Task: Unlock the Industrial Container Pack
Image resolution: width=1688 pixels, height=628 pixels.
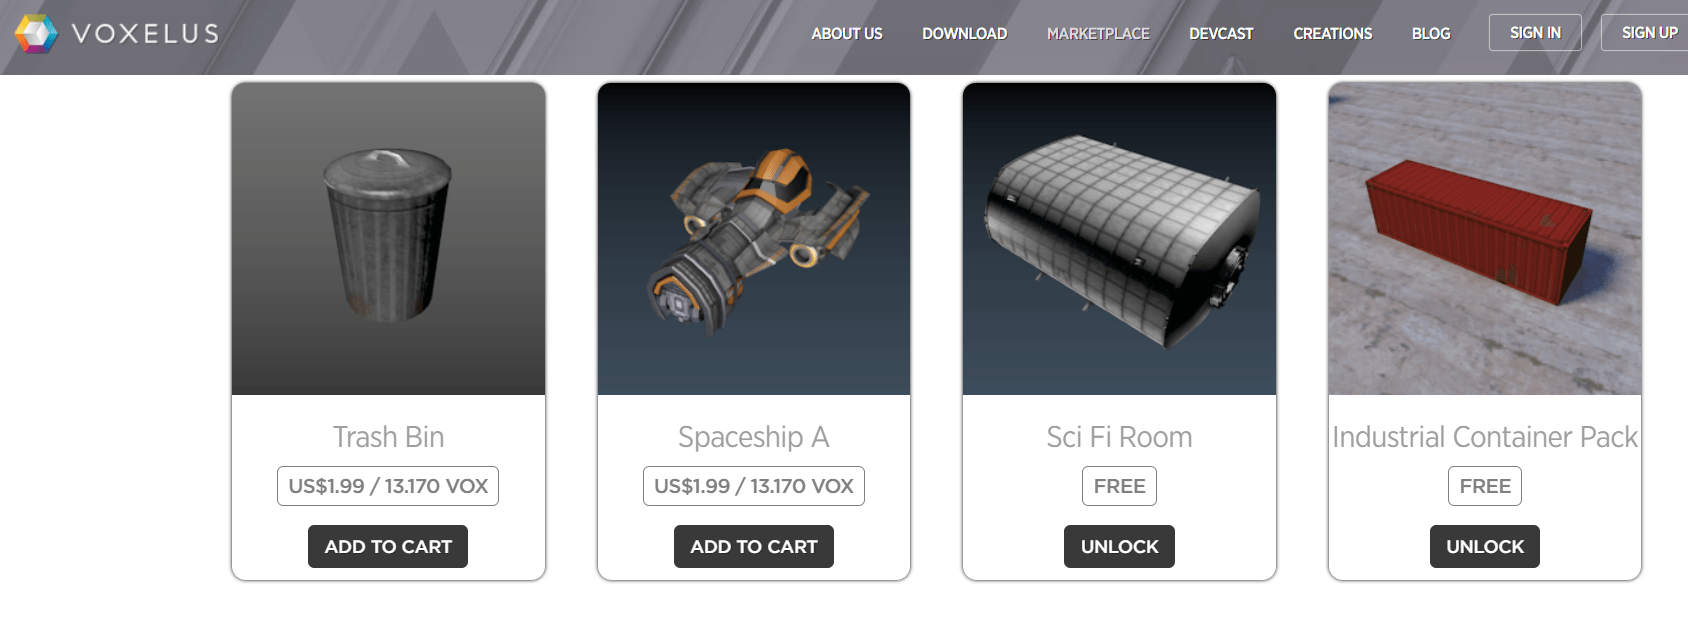Action: [1485, 547]
